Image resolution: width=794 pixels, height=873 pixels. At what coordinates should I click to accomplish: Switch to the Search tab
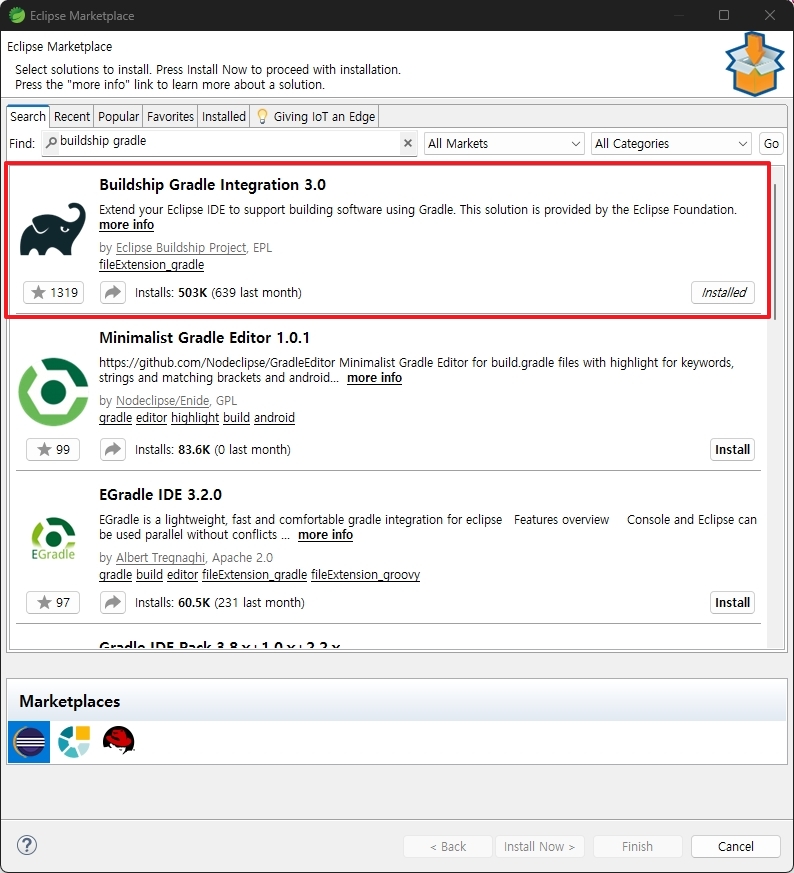[28, 116]
